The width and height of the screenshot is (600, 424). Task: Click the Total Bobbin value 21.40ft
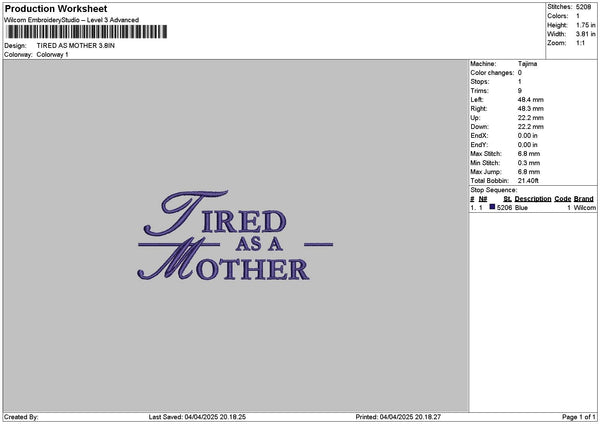528,181
